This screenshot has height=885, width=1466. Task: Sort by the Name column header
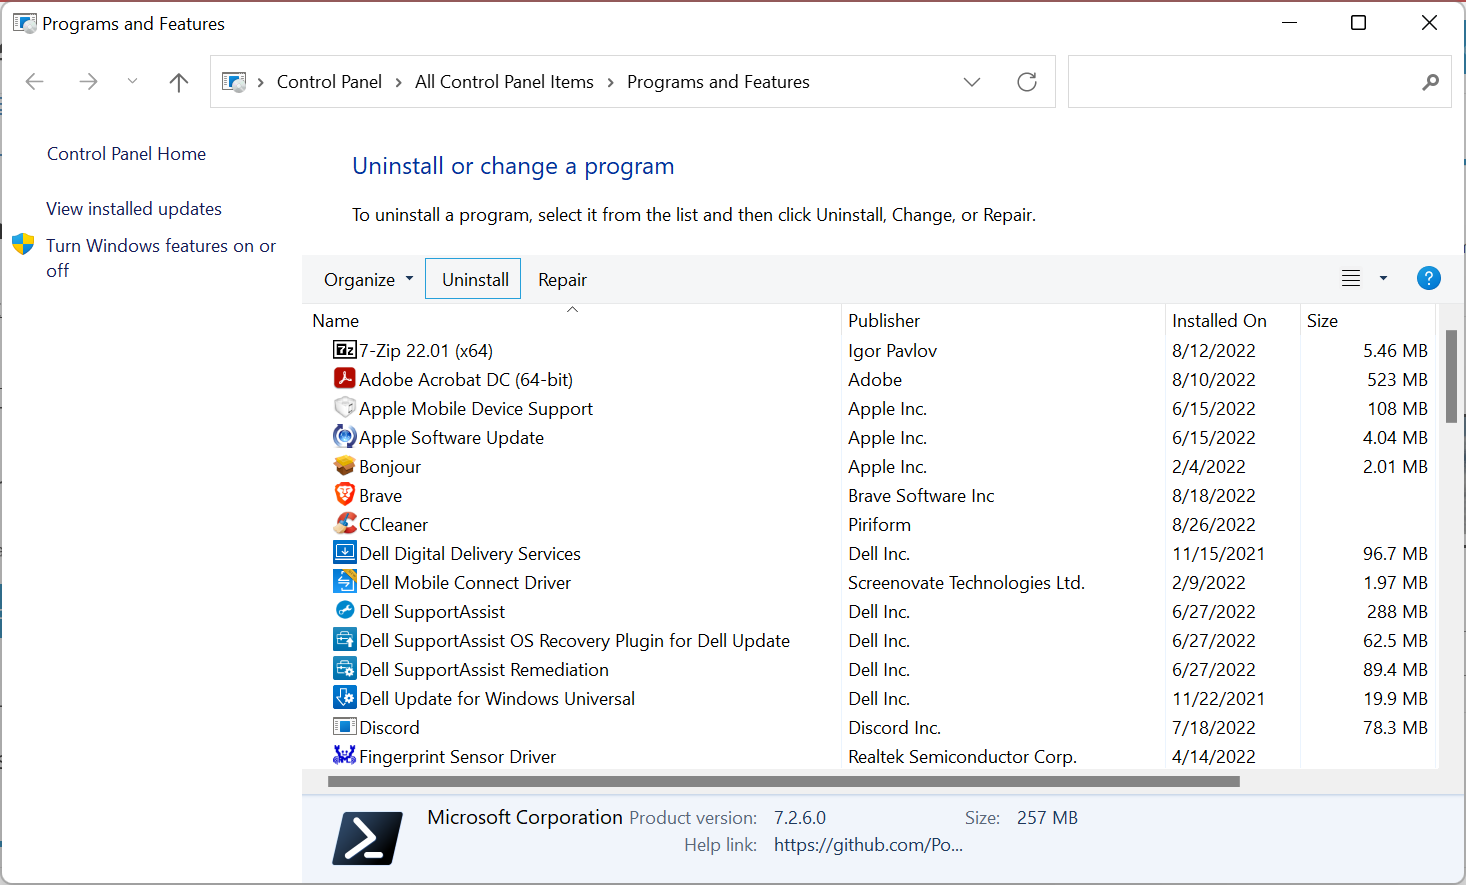(x=572, y=320)
